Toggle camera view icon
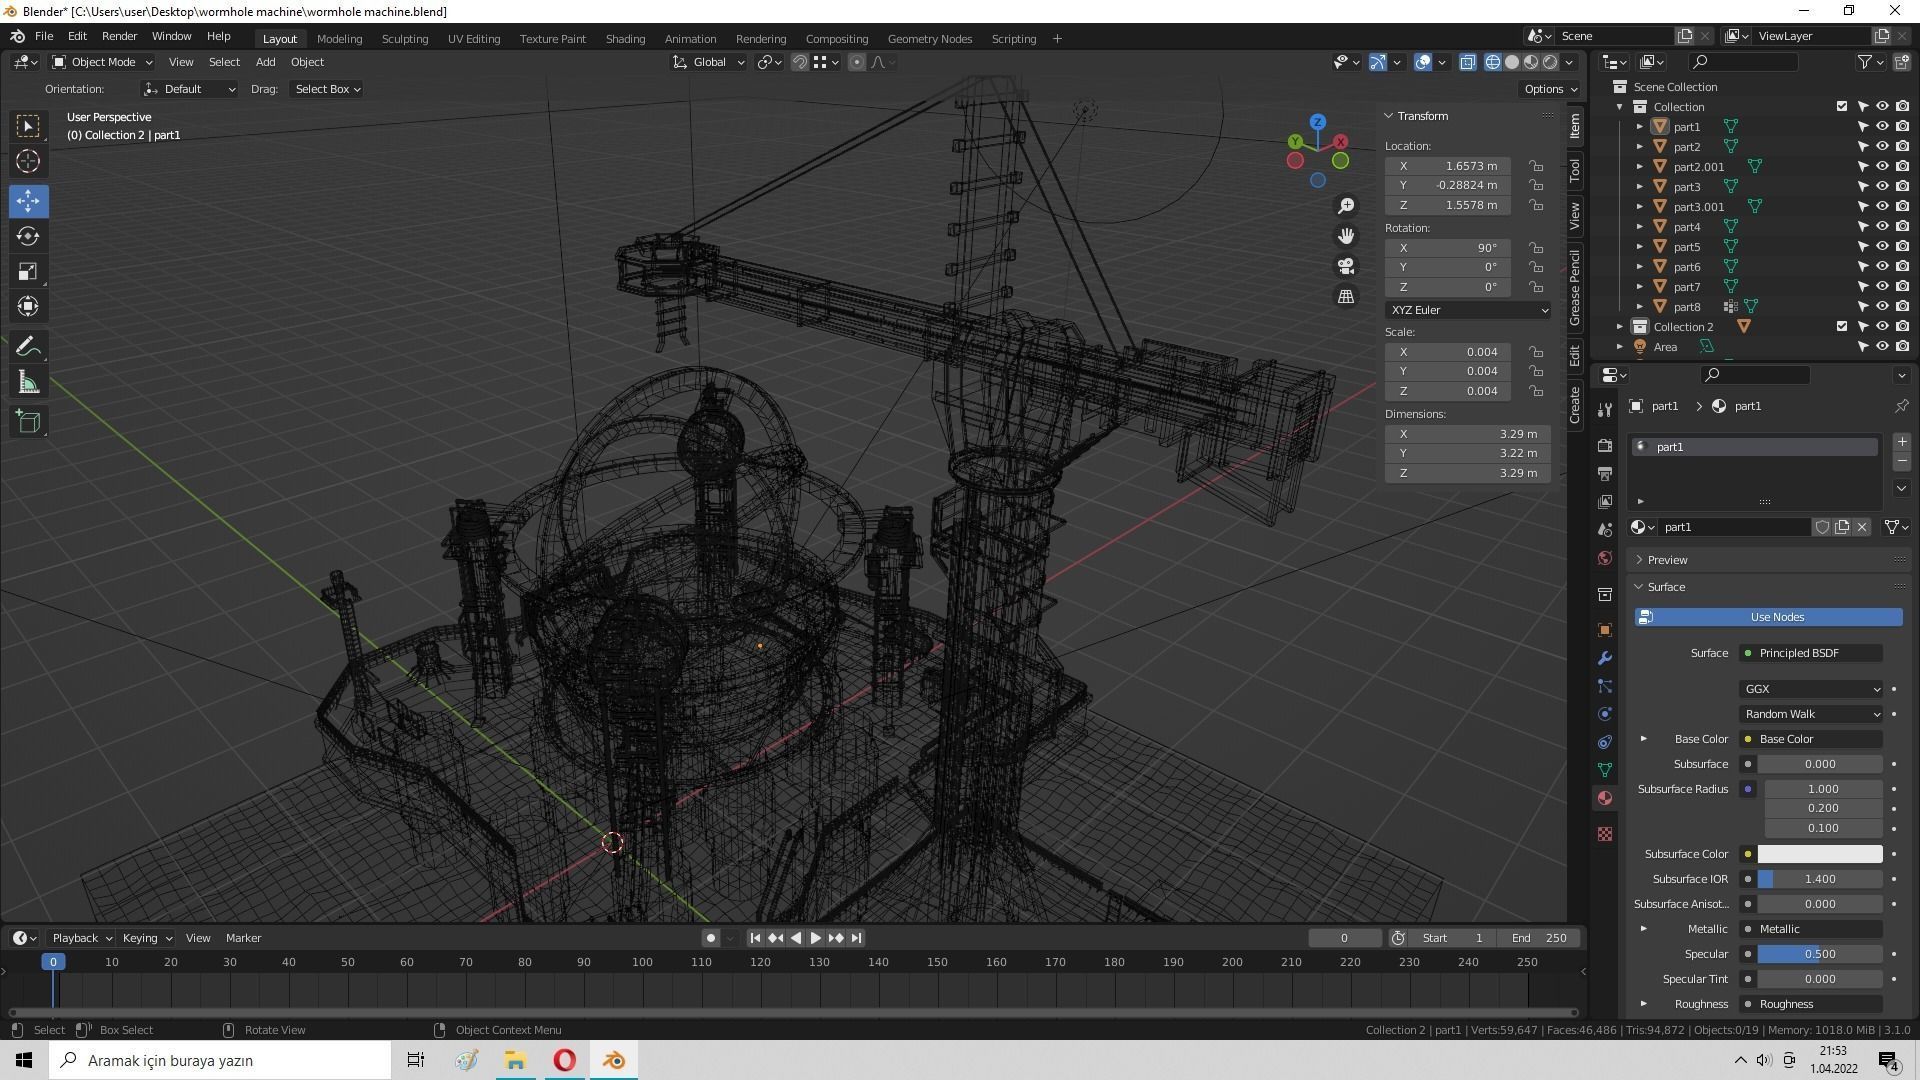Viewport: 1920px width, 1080px height. pyautogui.click(x=1346, y=266)
